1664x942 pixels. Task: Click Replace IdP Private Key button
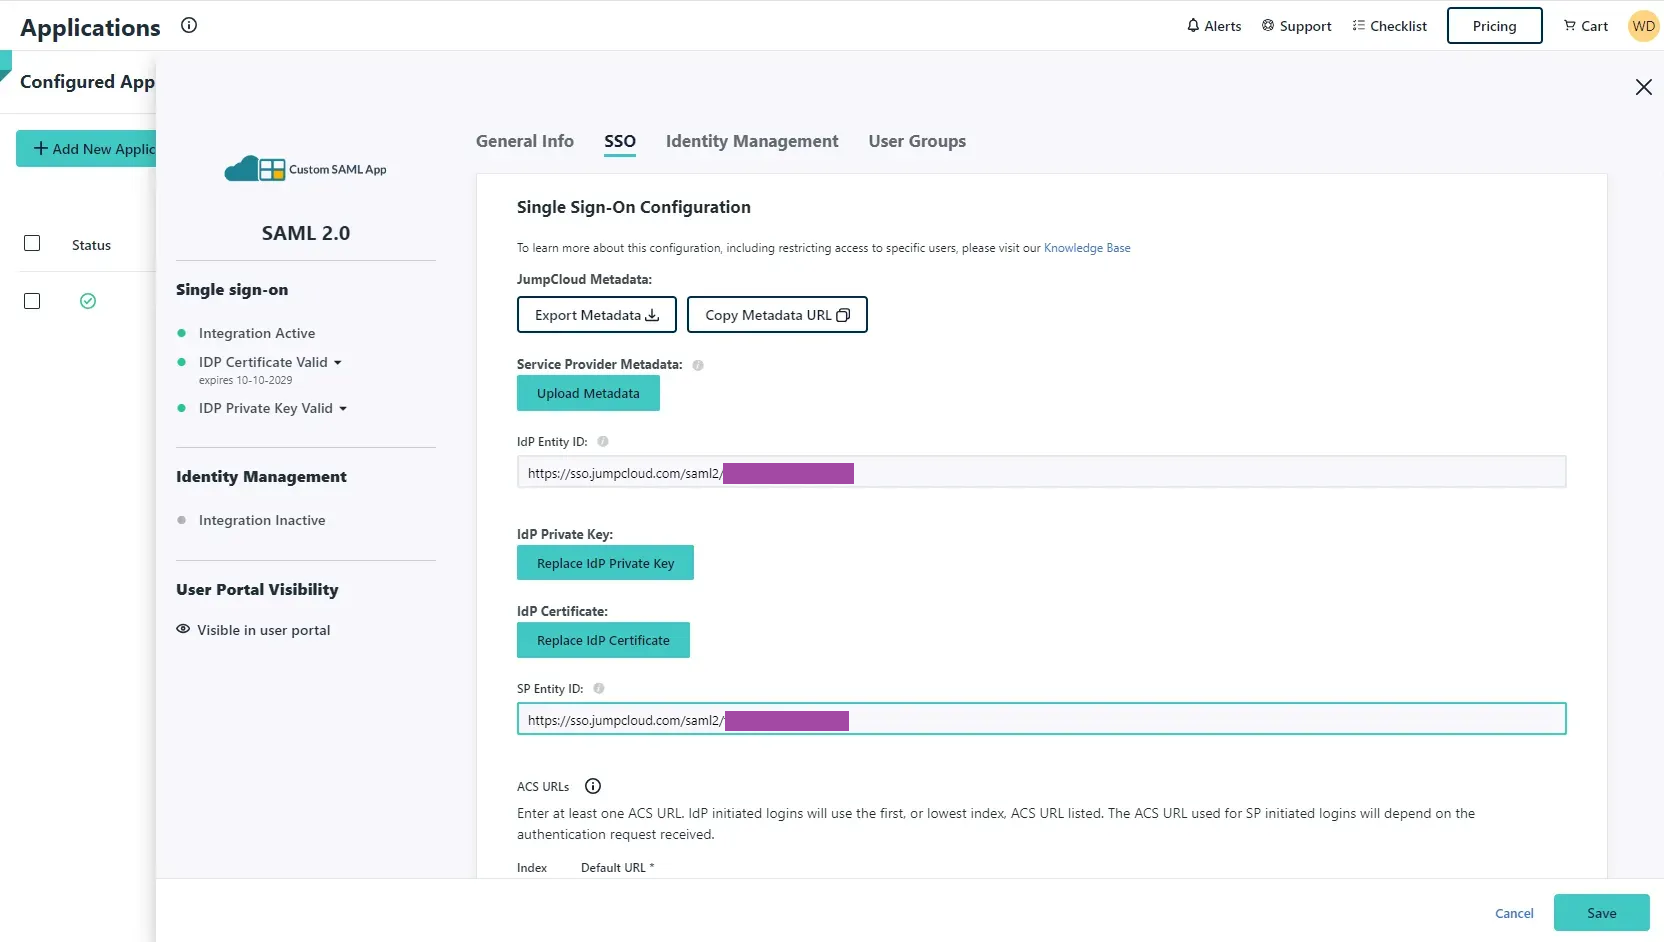click(605, 563)
